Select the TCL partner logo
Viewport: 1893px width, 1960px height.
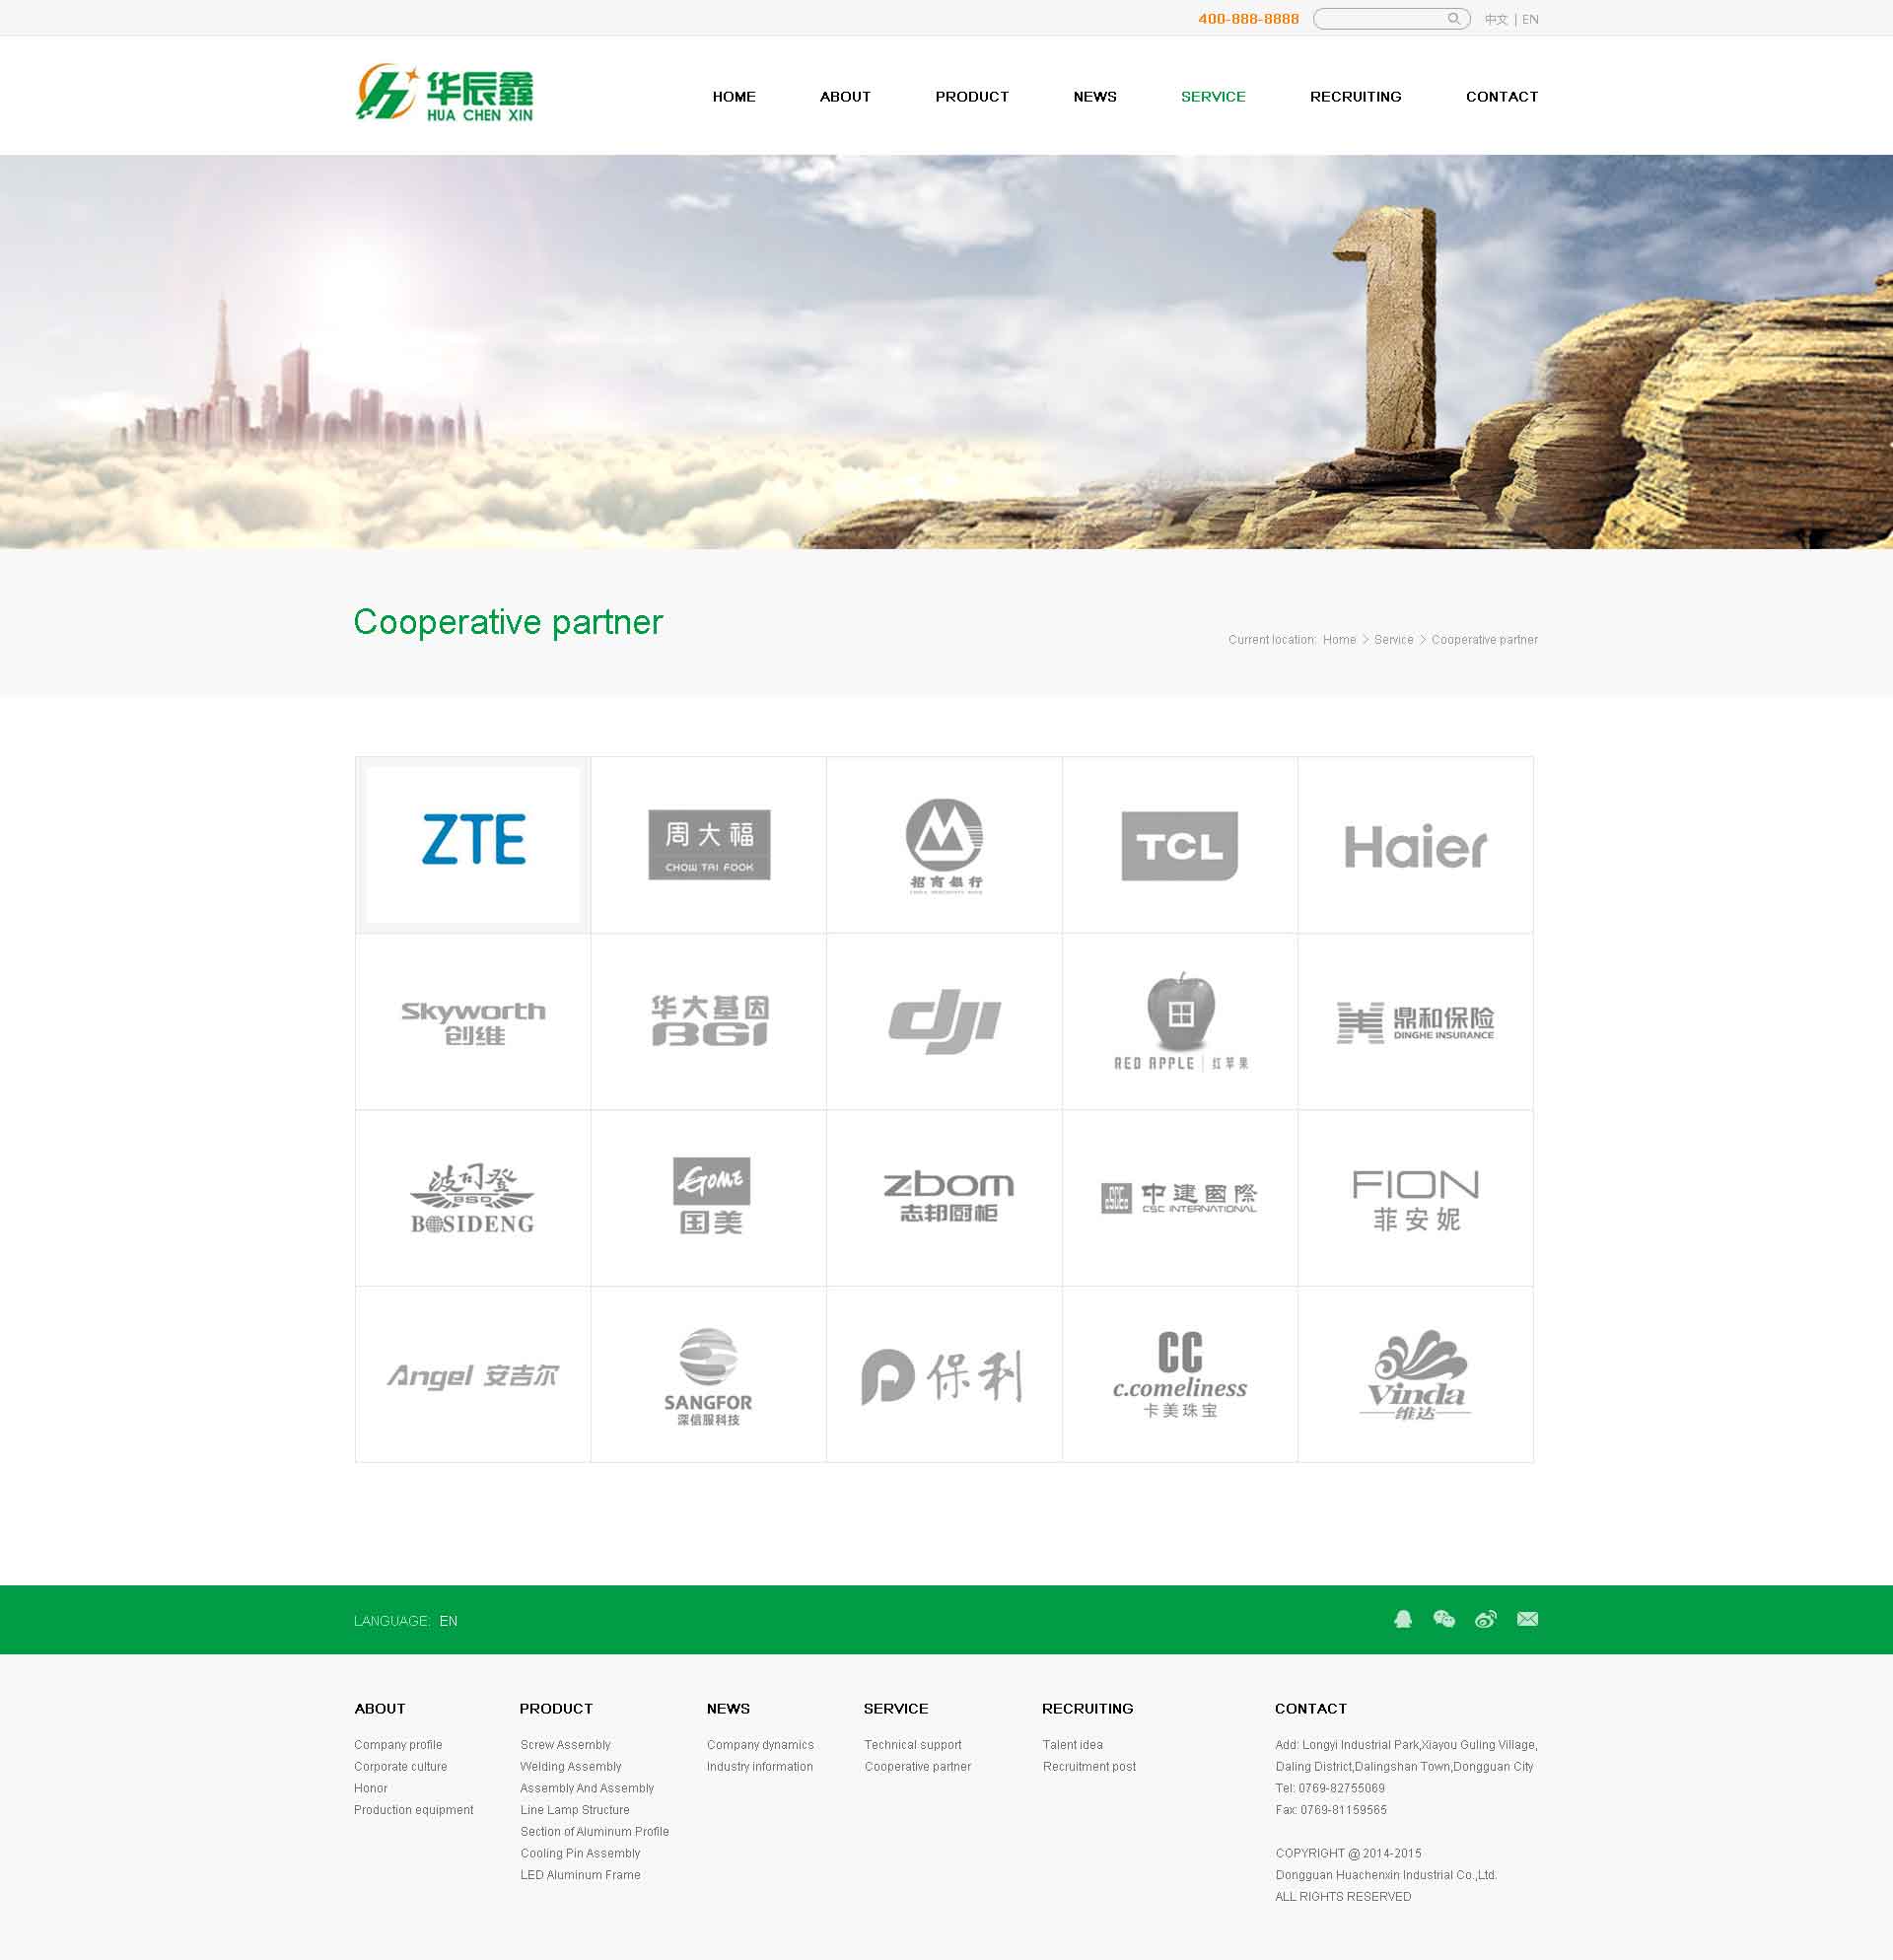coord(1180,844)
